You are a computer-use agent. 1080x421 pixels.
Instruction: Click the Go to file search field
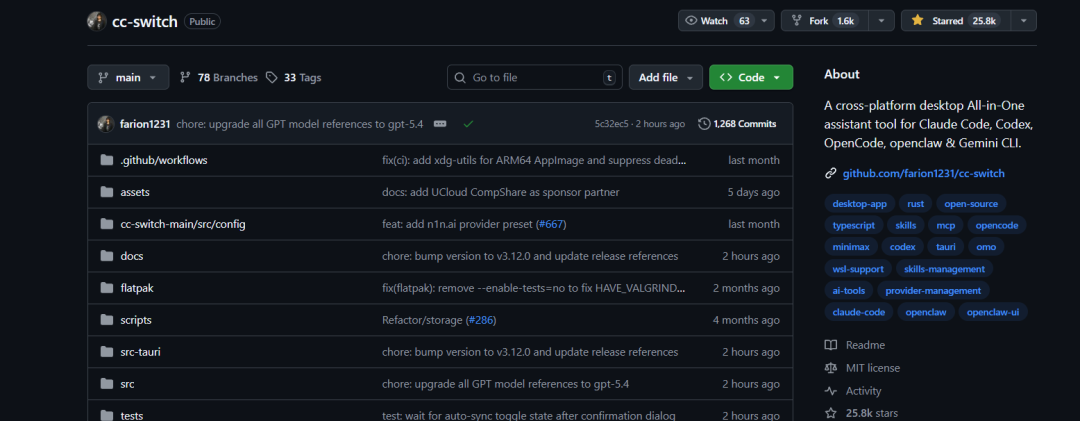(534, 77)
